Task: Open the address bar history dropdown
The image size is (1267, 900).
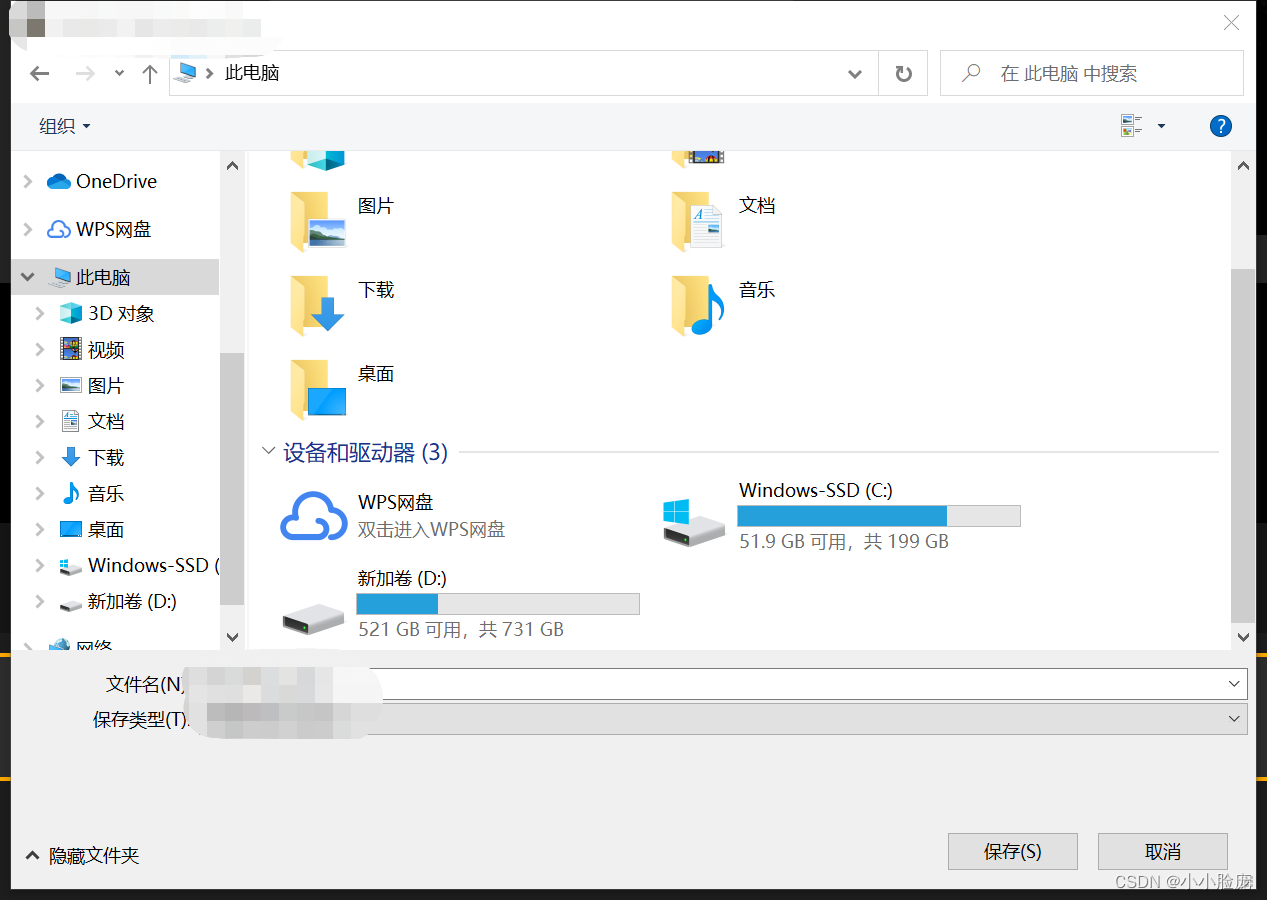Action: [855, 73]
